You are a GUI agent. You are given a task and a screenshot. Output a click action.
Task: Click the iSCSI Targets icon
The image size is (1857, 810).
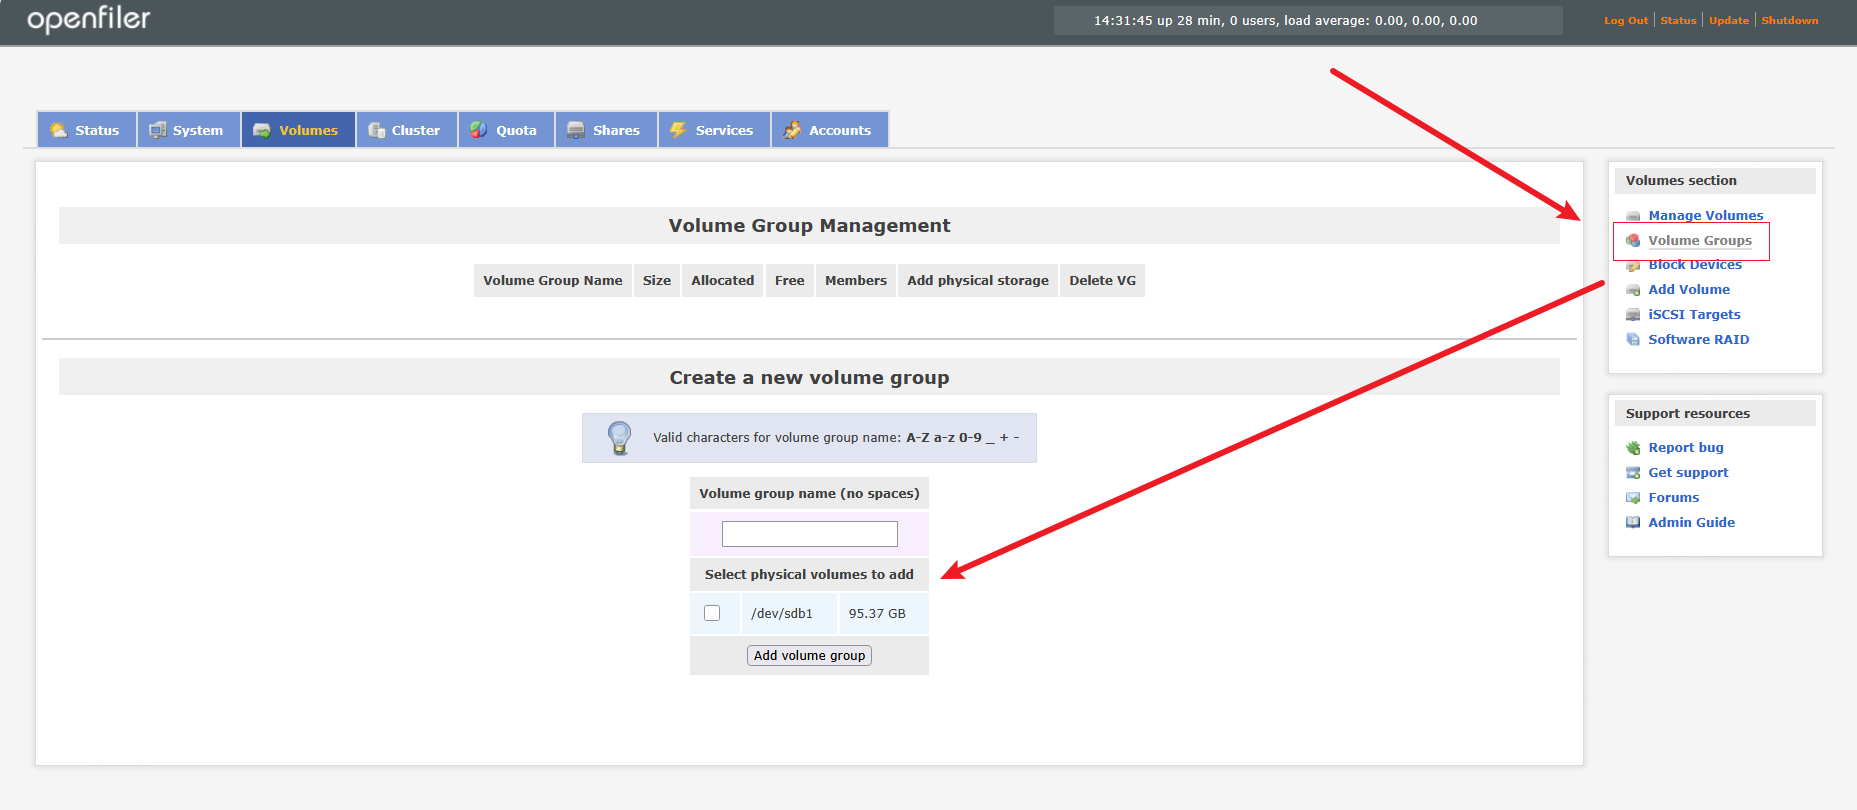pyautogui.click(x=1633, y=314)
